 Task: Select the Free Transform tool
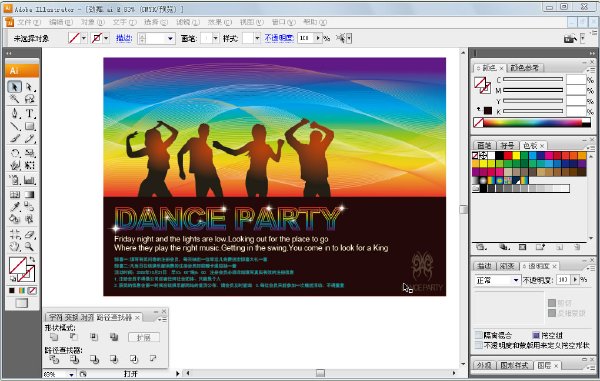[29, 166]
